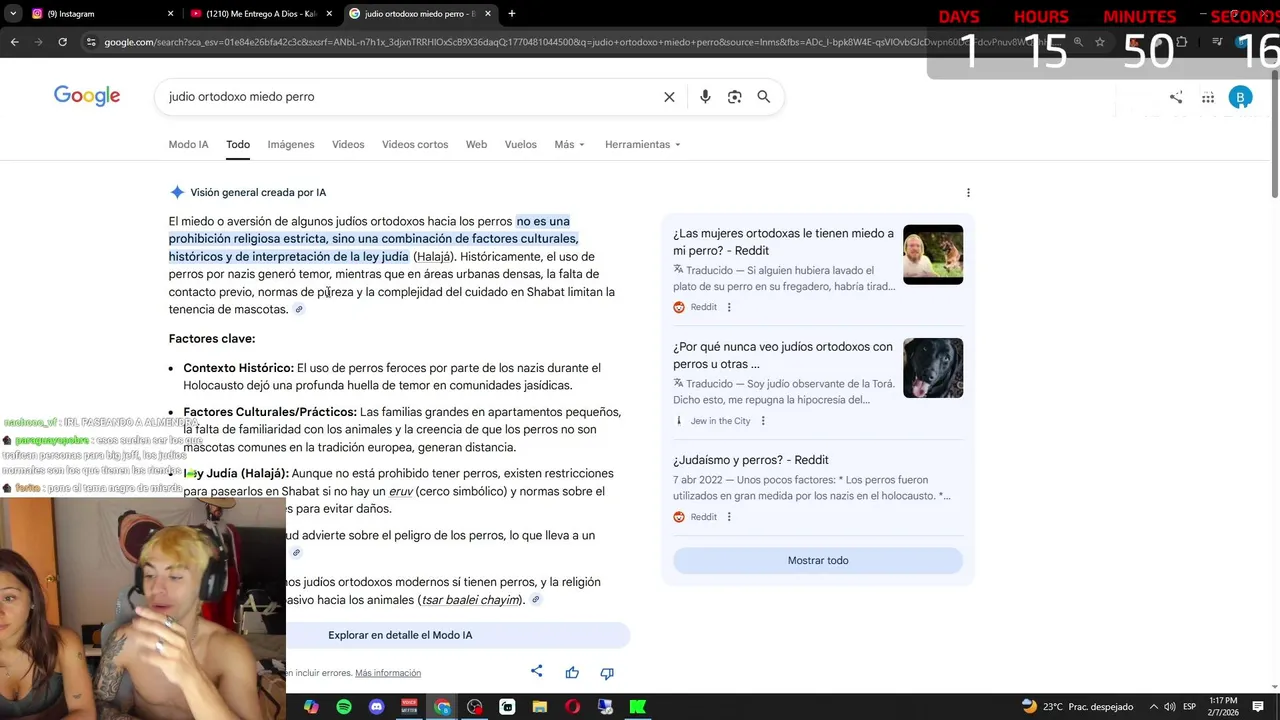The width and height of the screenshot is (1280, 720).
Task: Open the man with dog thumbnail
Action: tap(933, 255)
